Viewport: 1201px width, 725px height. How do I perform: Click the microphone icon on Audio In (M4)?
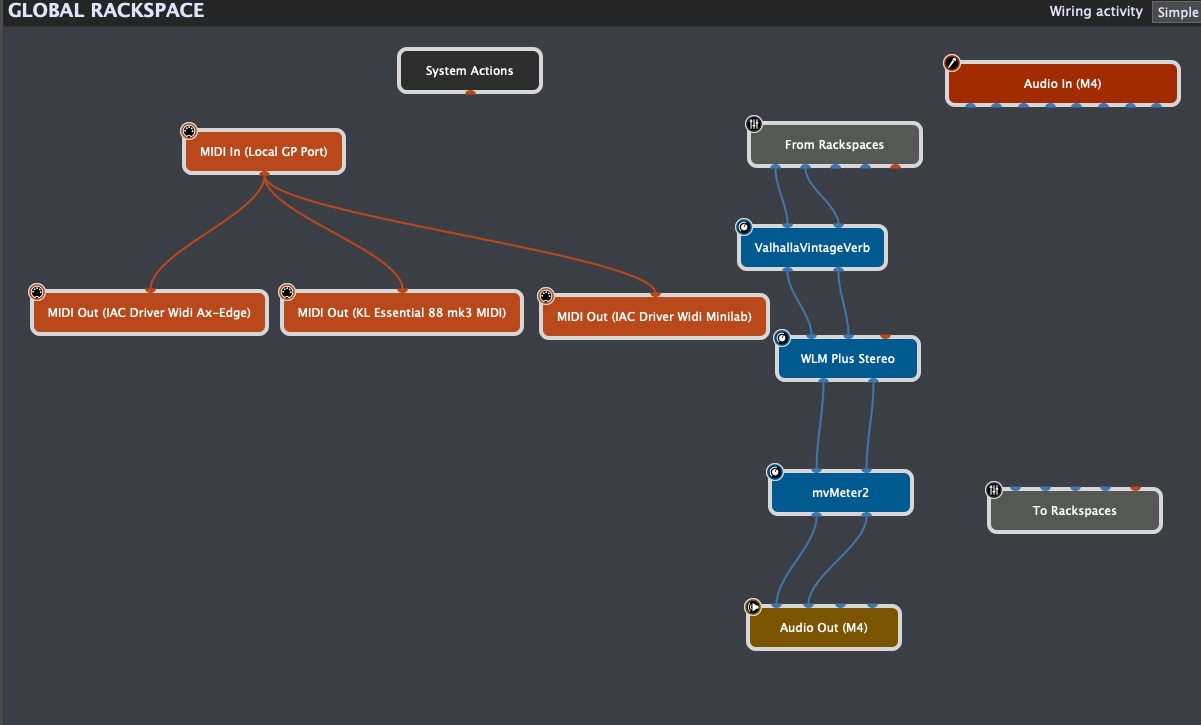pos(952,63)
